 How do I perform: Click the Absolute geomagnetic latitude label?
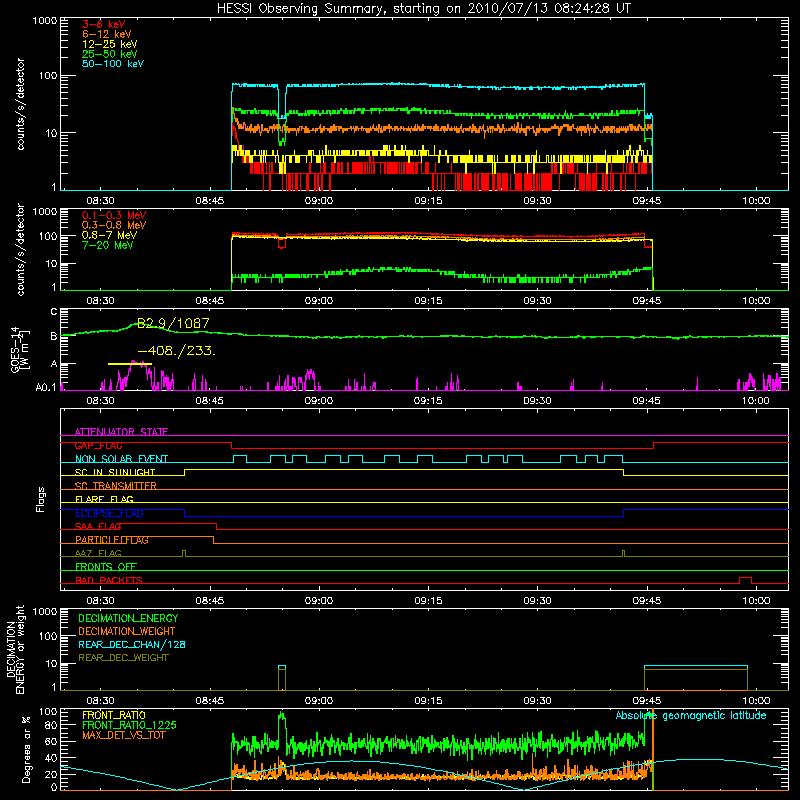[691, 716]
